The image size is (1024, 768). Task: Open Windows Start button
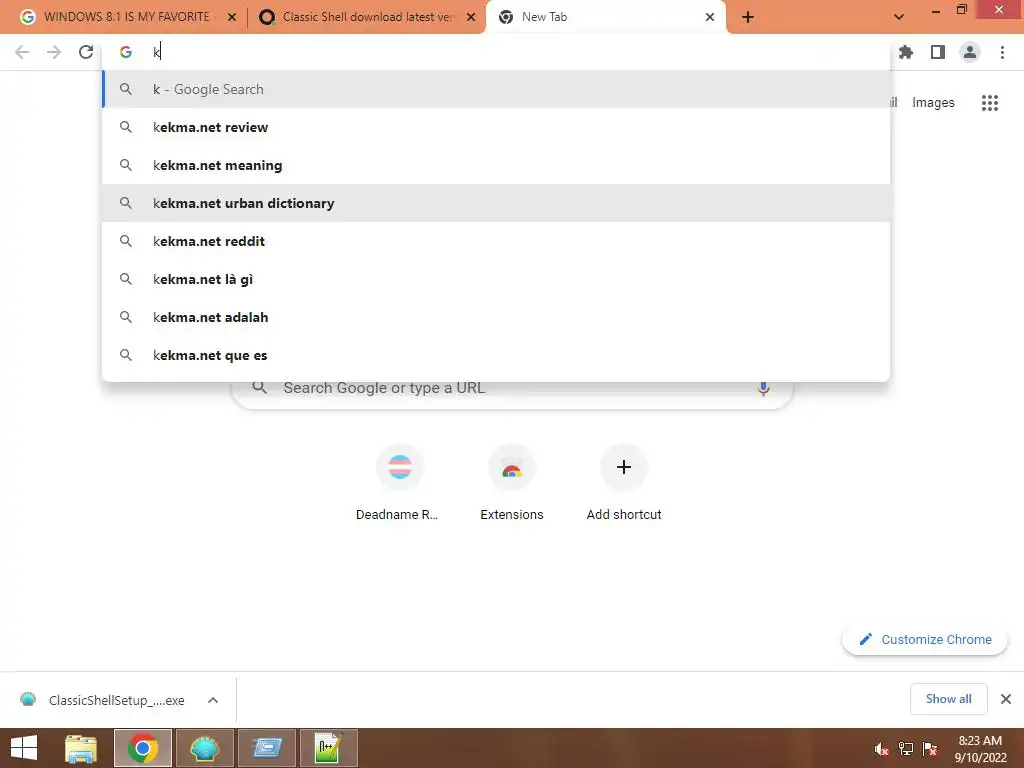24,748
